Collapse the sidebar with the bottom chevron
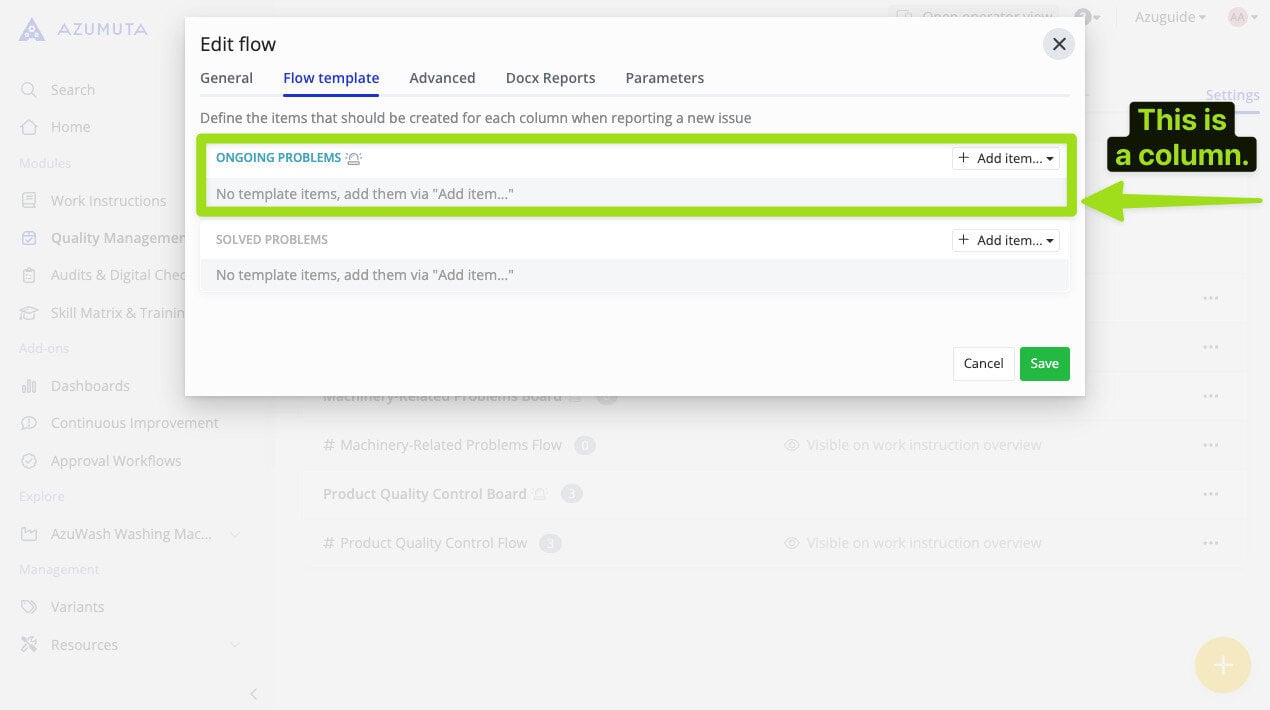The height and width of the screenshot is (710, 1270). click(x=253, y=693)
